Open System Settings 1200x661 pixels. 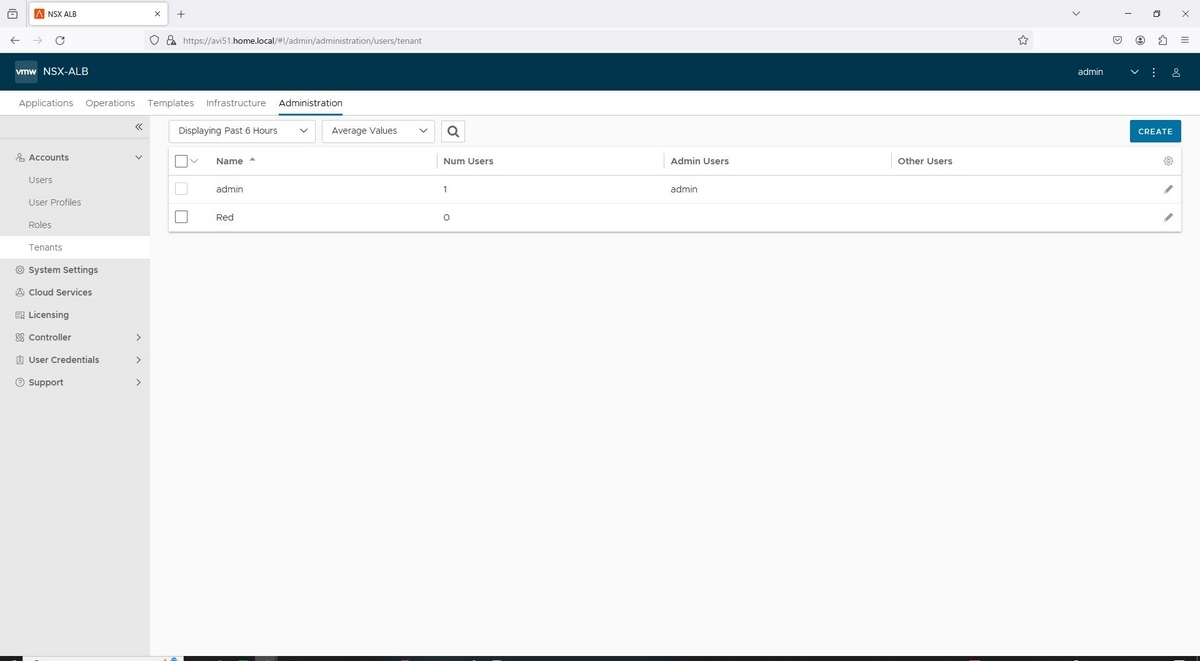tap(63, 270)
